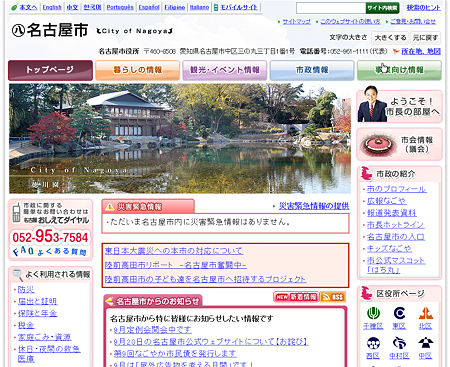Click the 西区 ward emblem icon
This screenshot has width=450, height=367.
tap(373, 343)
